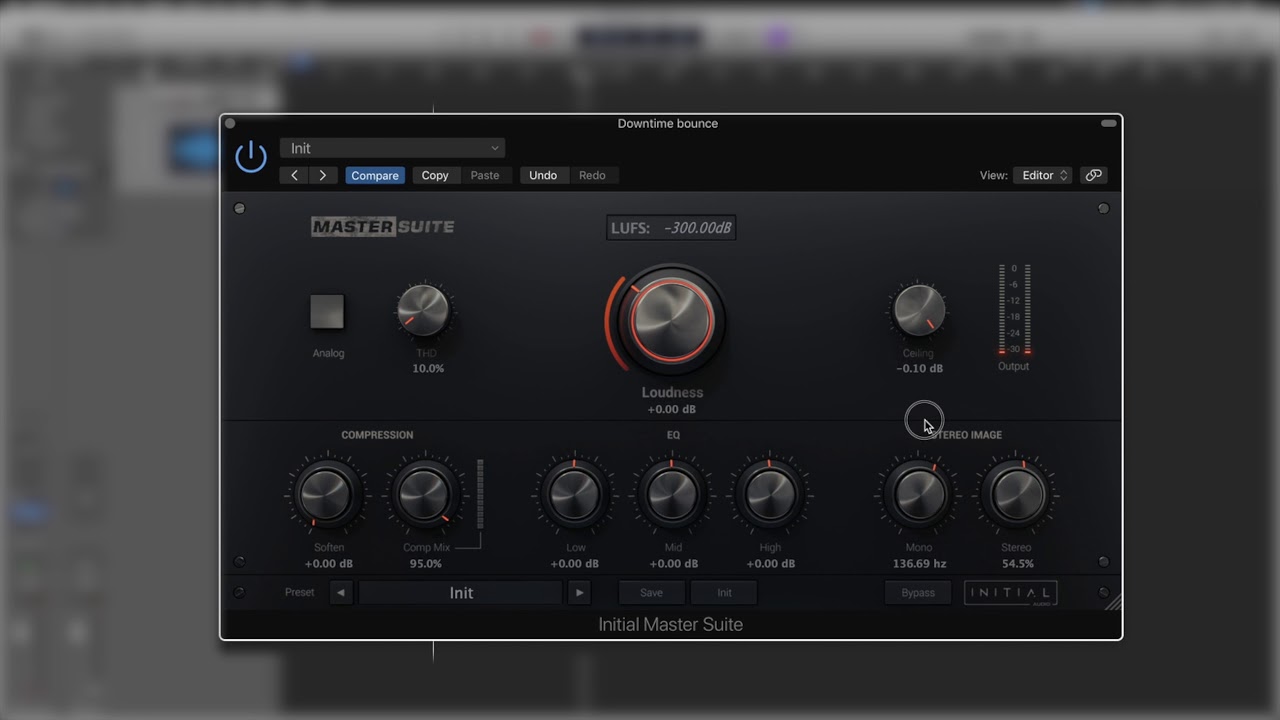Go to previous setting with left arrow
The width and height of the screenshot is (1280, 720).
click(x=294, y=175)
